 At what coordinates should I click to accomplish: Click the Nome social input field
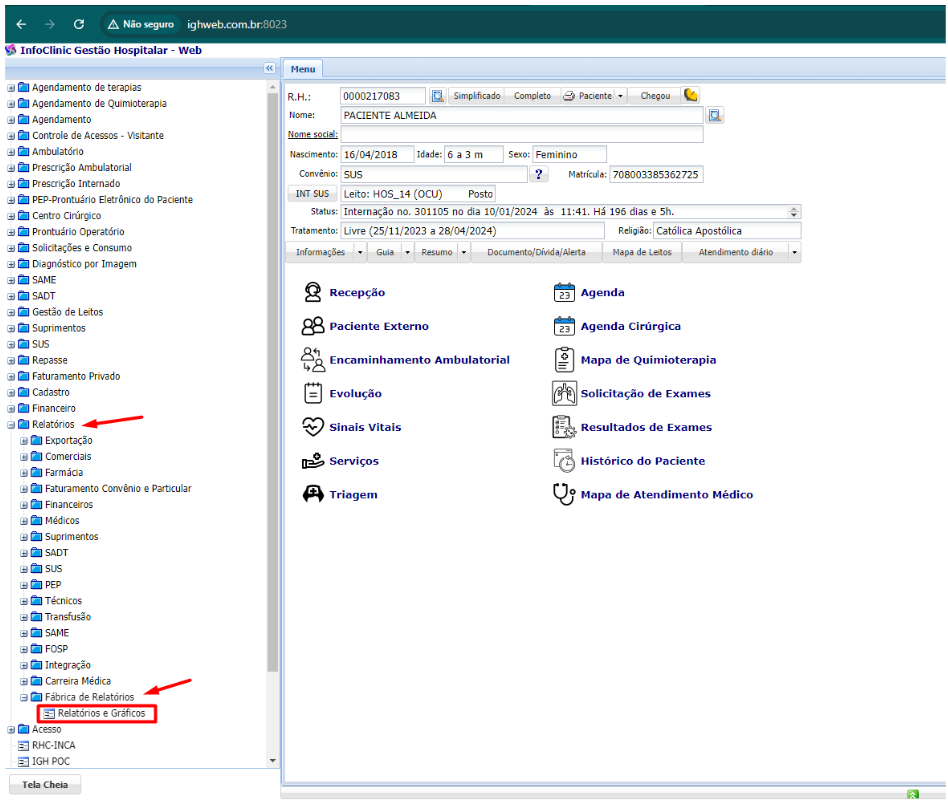522,134
